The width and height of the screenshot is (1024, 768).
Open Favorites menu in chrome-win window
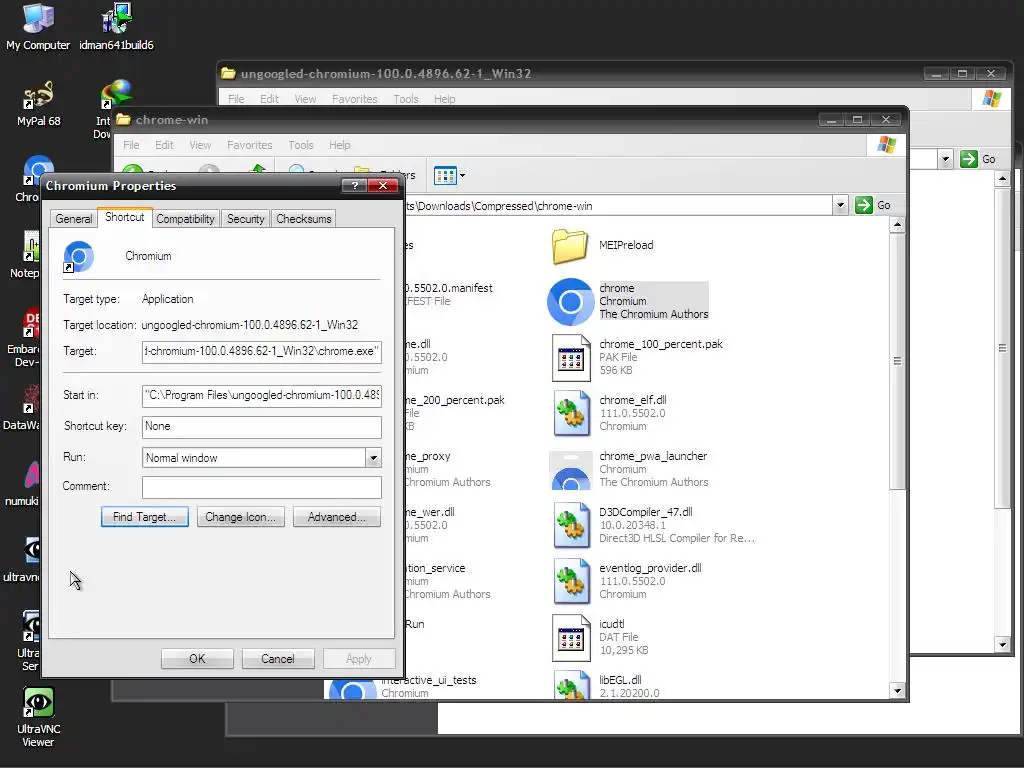tap(249, 145)
